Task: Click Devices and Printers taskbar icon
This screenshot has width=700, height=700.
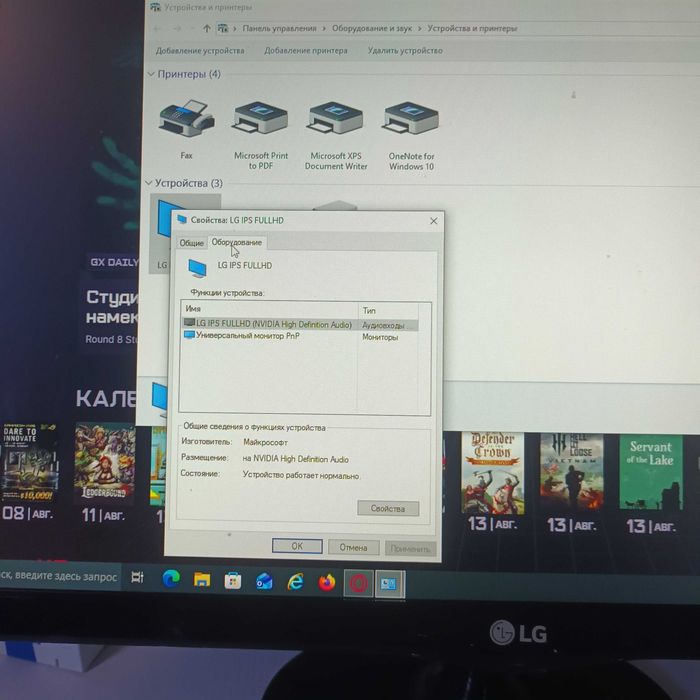Action: pos(390,584)
